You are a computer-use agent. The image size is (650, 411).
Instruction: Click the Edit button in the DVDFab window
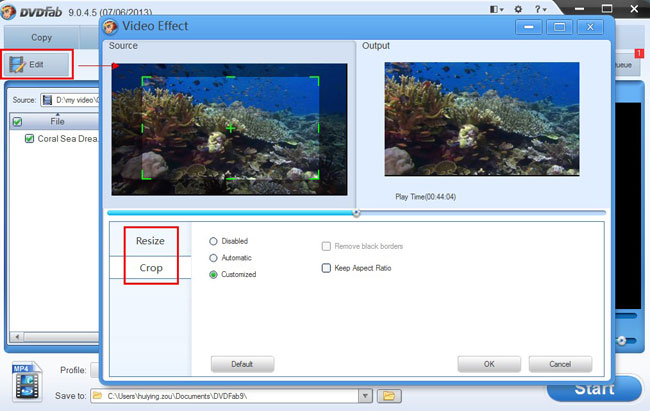click(x=36, y=64)
